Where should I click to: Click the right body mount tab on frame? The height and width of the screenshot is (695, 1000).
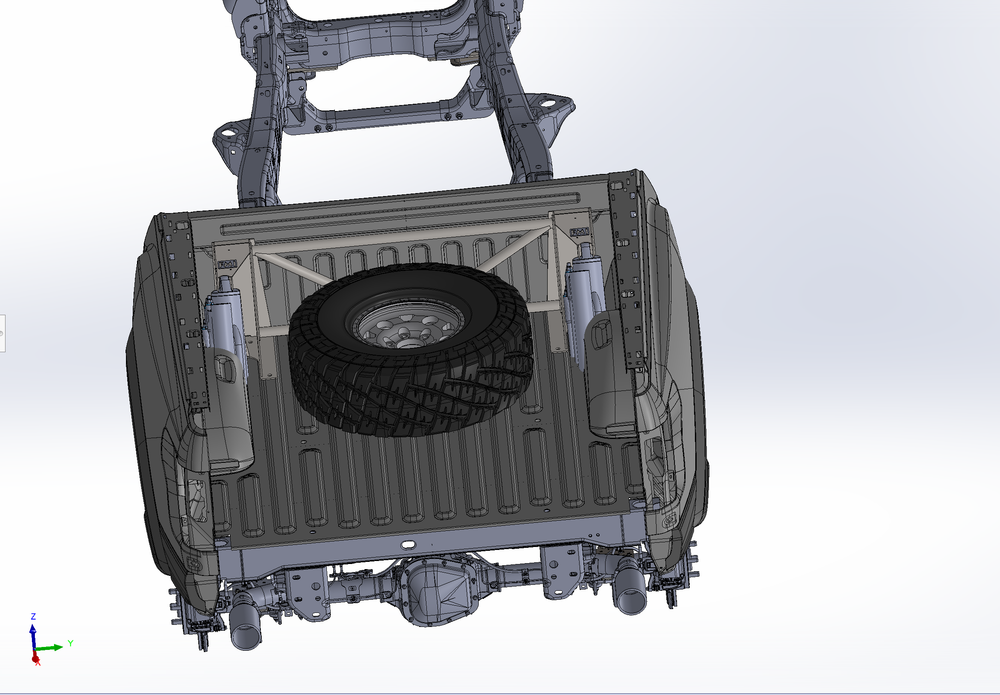pyautogui.click(x=548, y=104)
